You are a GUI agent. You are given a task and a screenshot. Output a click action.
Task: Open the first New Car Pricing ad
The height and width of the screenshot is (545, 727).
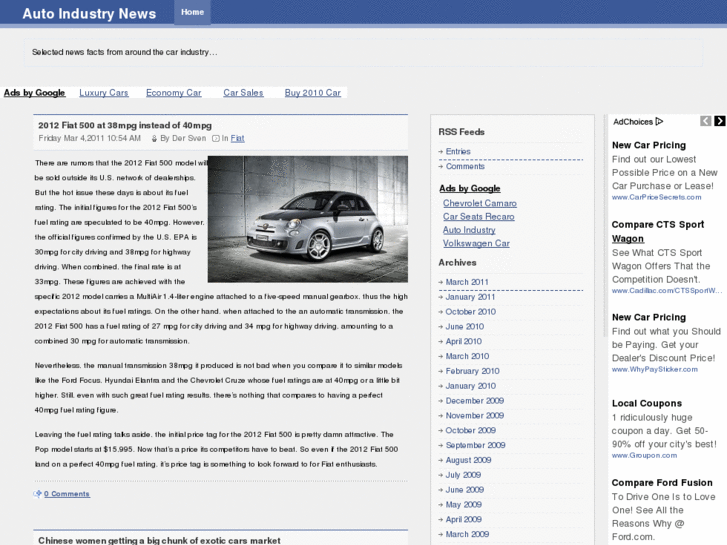(649, 145)
